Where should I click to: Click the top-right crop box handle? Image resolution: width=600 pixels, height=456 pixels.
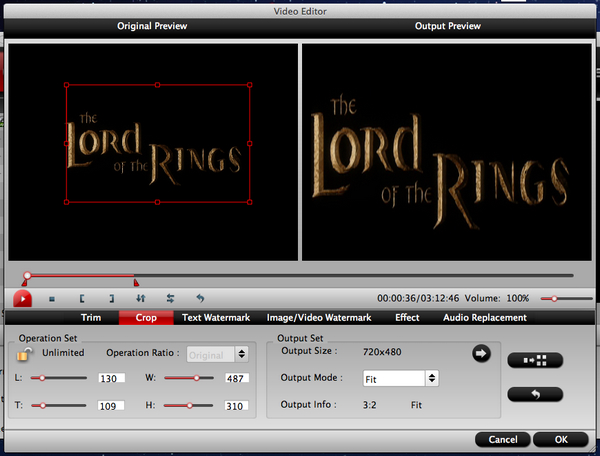coord(249,85)
